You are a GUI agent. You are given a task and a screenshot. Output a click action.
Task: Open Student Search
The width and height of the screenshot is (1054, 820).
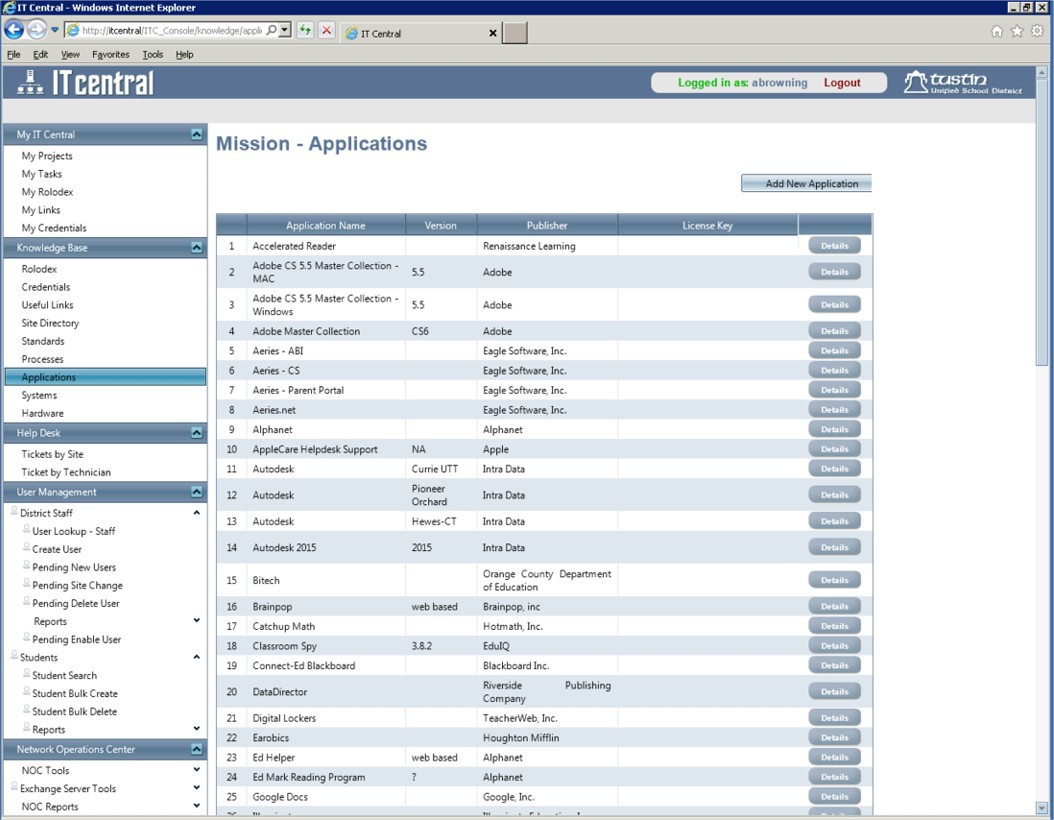pos(65,675)
